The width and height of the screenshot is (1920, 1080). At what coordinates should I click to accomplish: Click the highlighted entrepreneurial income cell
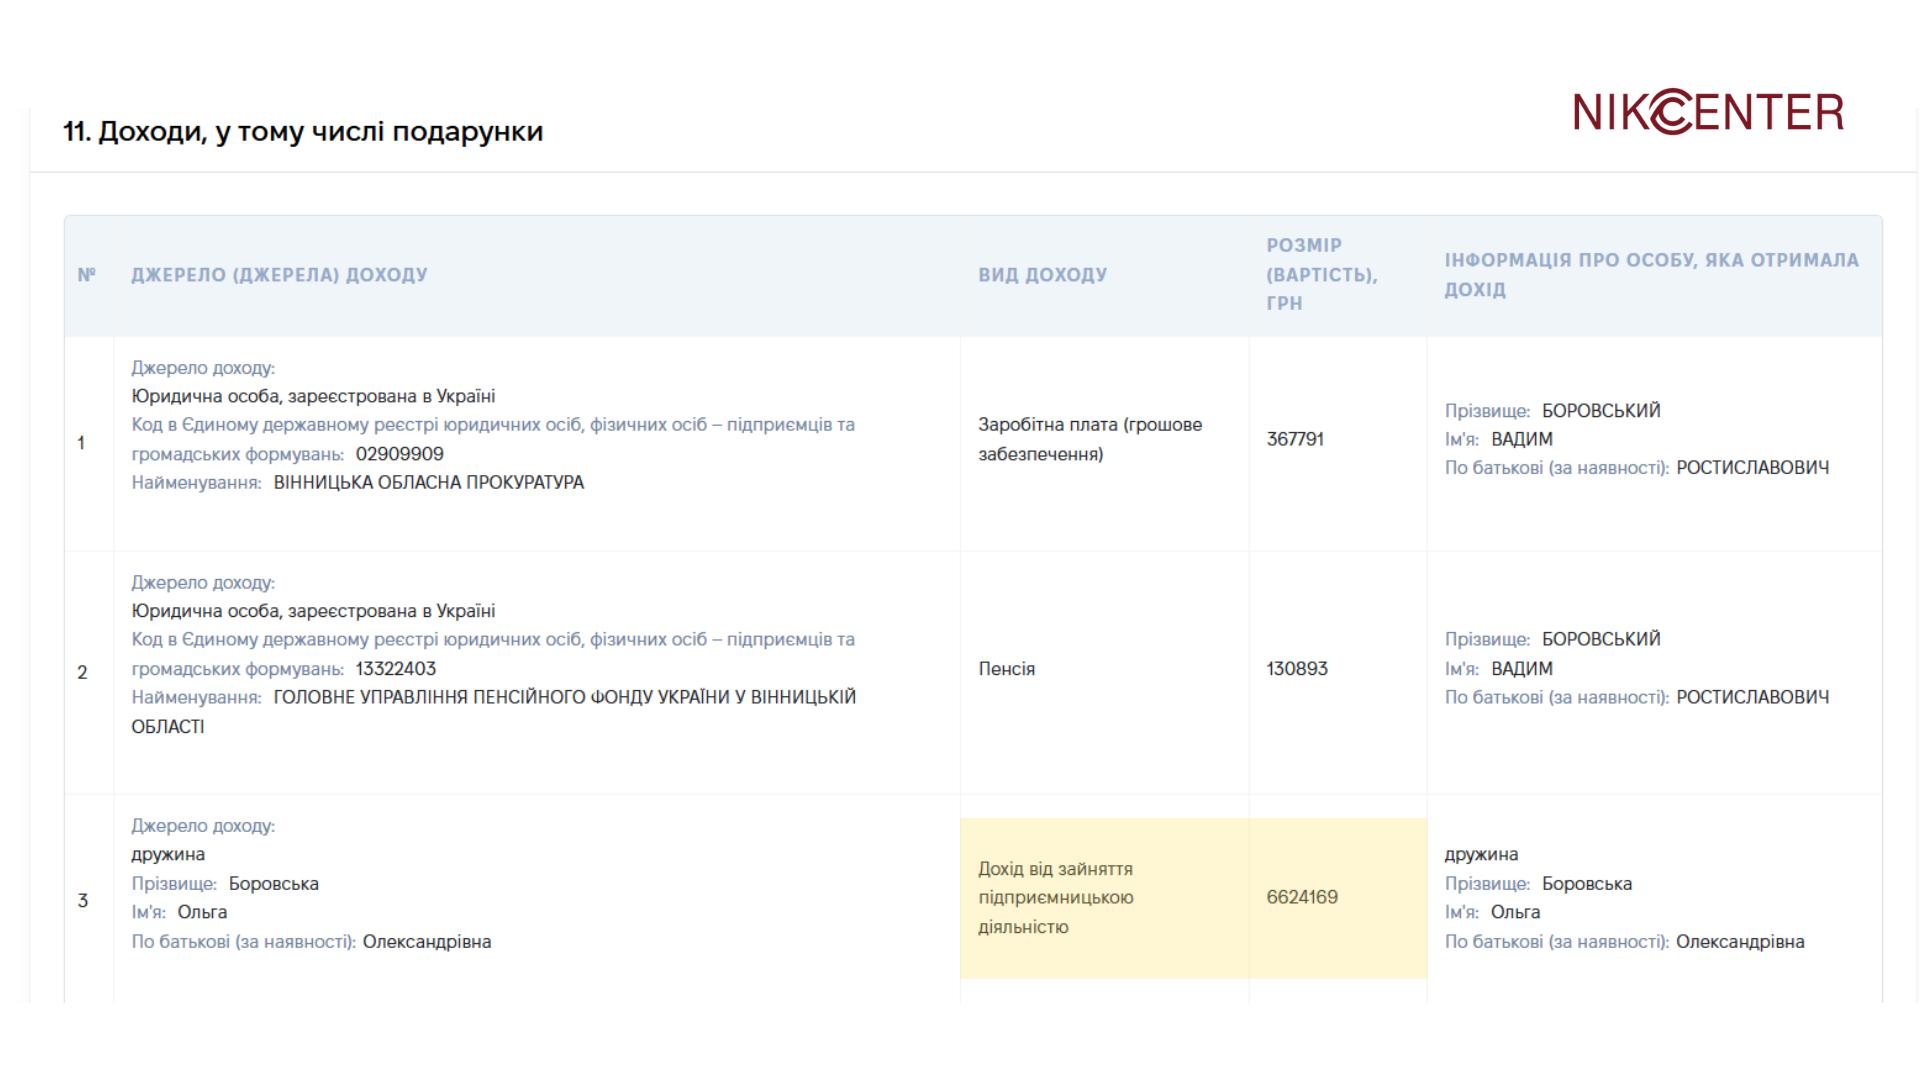[x=1104, y=898]
